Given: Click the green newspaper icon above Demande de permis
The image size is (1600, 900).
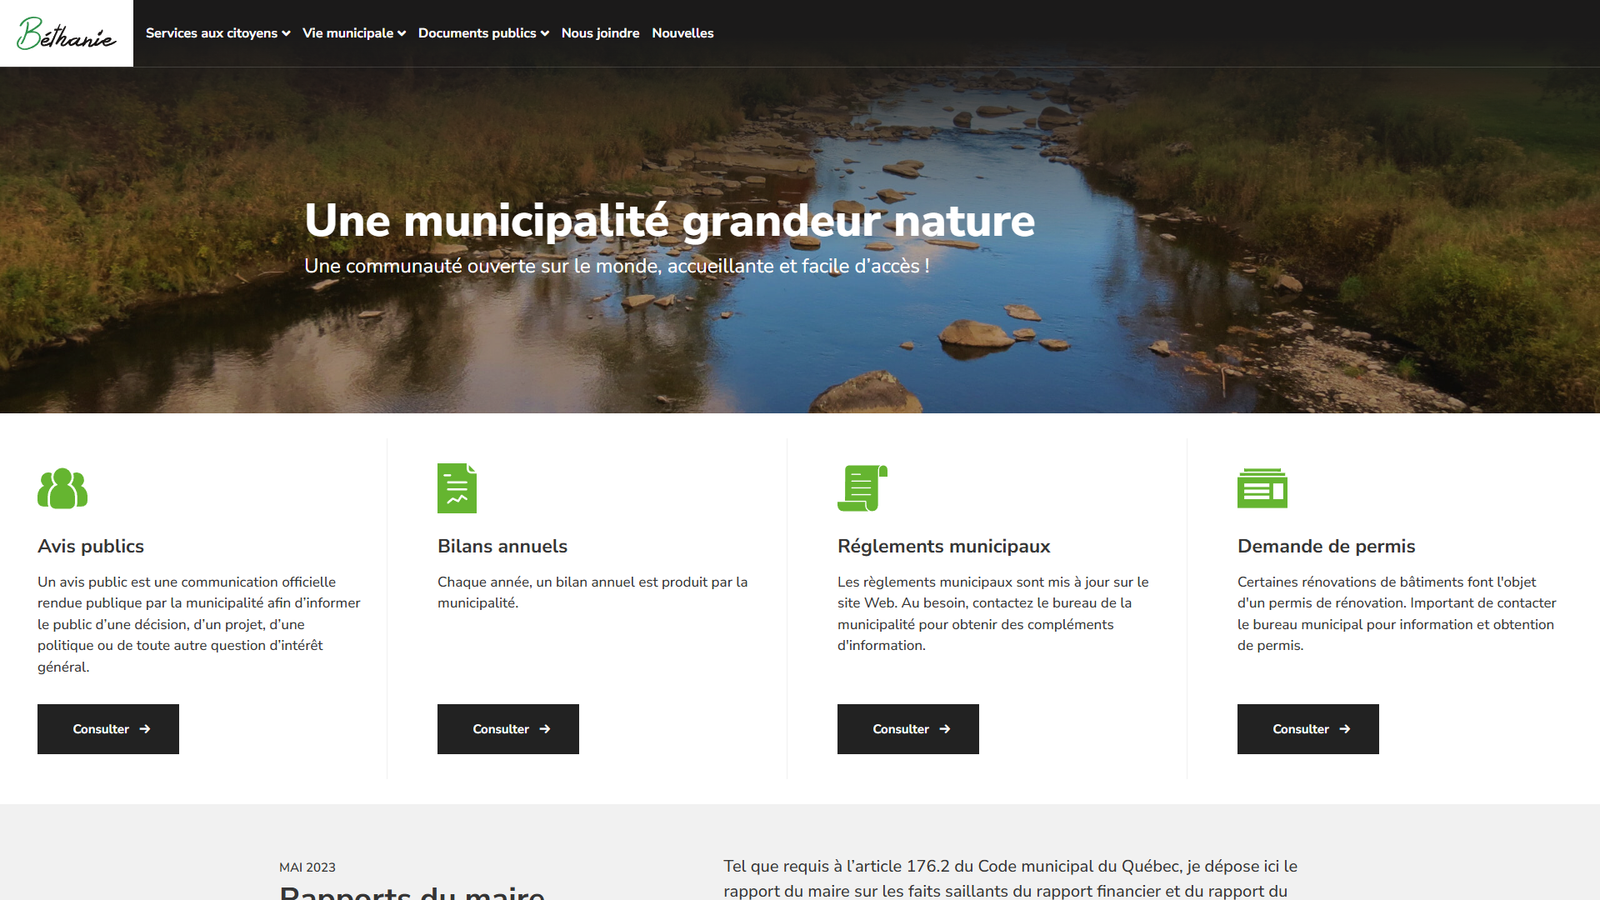Looking at the screenshot, I should [1262, 488].
